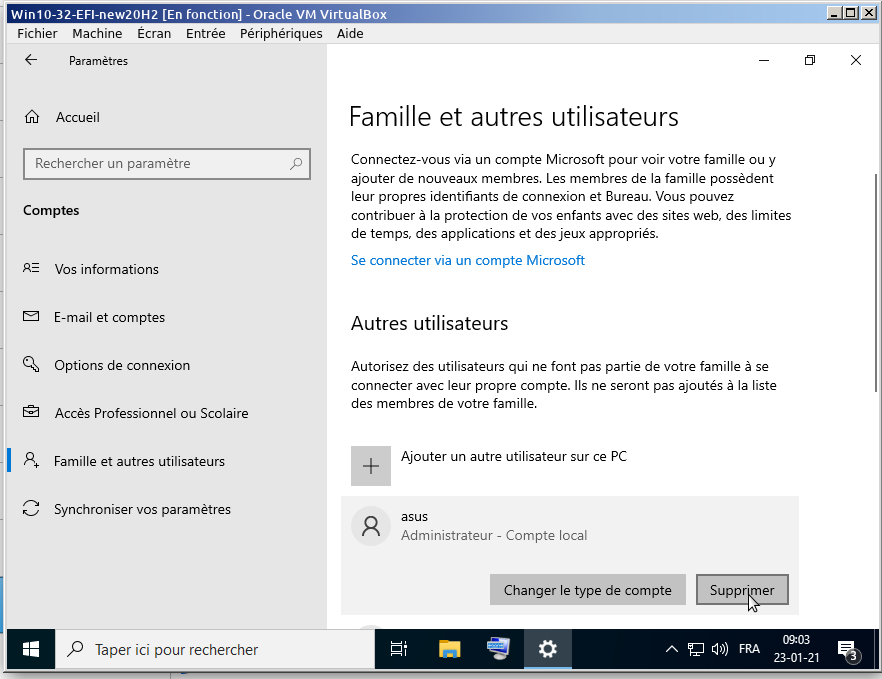
Task: Click Se connecter via un compte Microsoft
Action: (467, 260)
